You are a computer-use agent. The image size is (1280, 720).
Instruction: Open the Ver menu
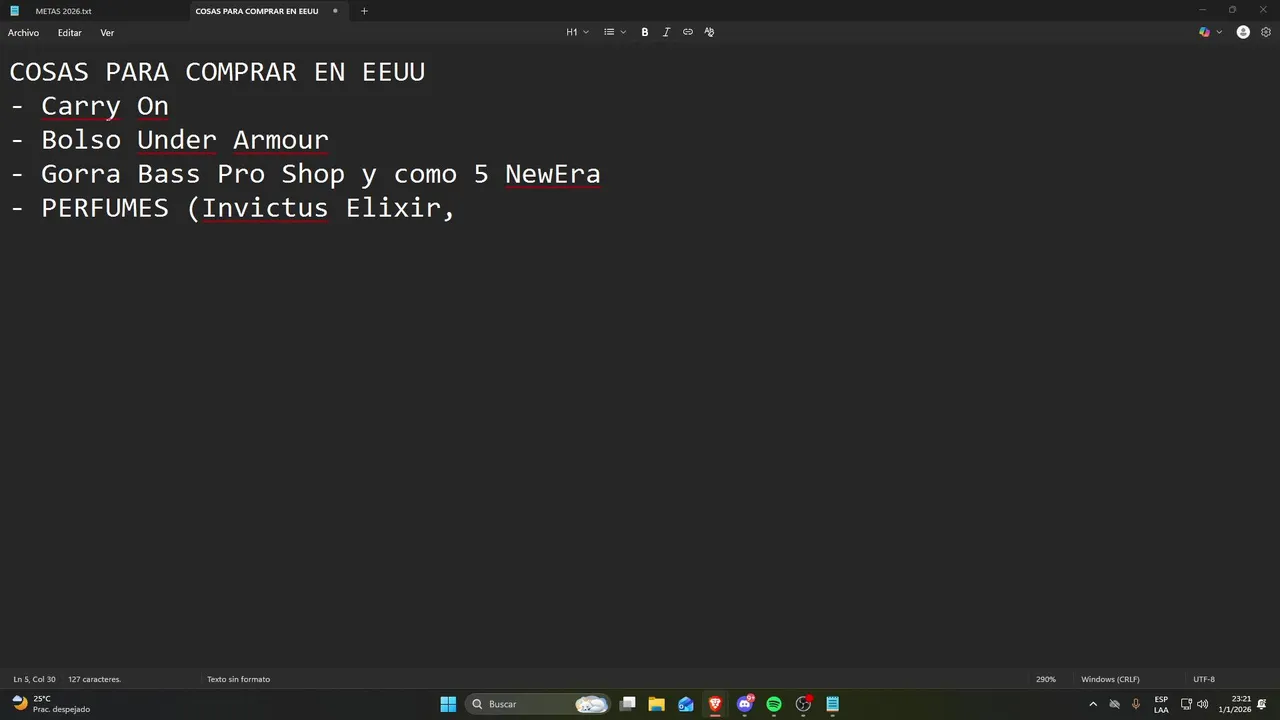(107, 33)
